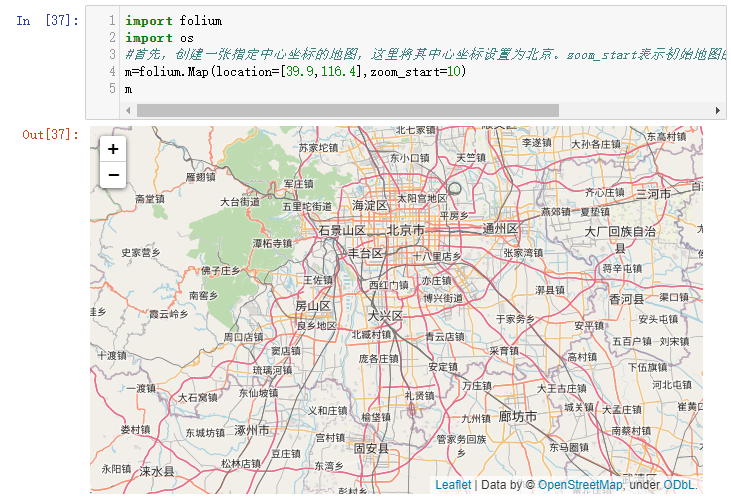Click the 史家营乡 label on map
731x502 pixels.
[141, 252]
